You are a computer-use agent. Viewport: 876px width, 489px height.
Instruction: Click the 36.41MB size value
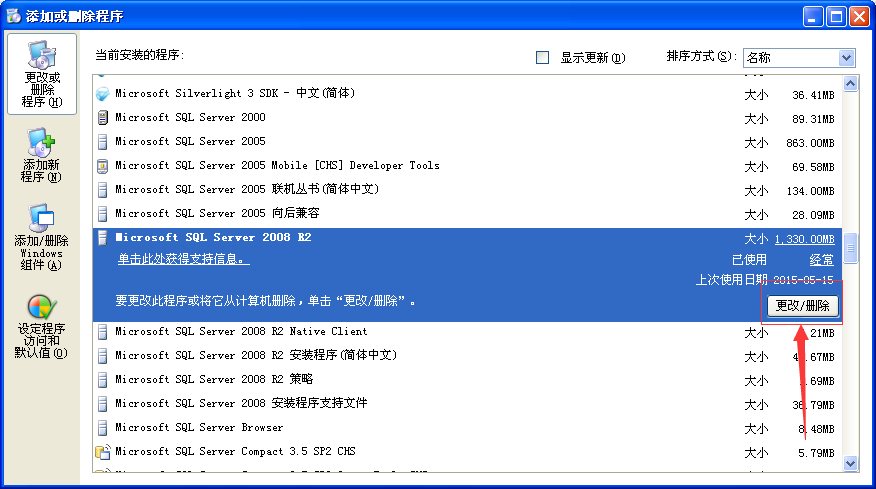pyautogui.click(x=813, y=95)
